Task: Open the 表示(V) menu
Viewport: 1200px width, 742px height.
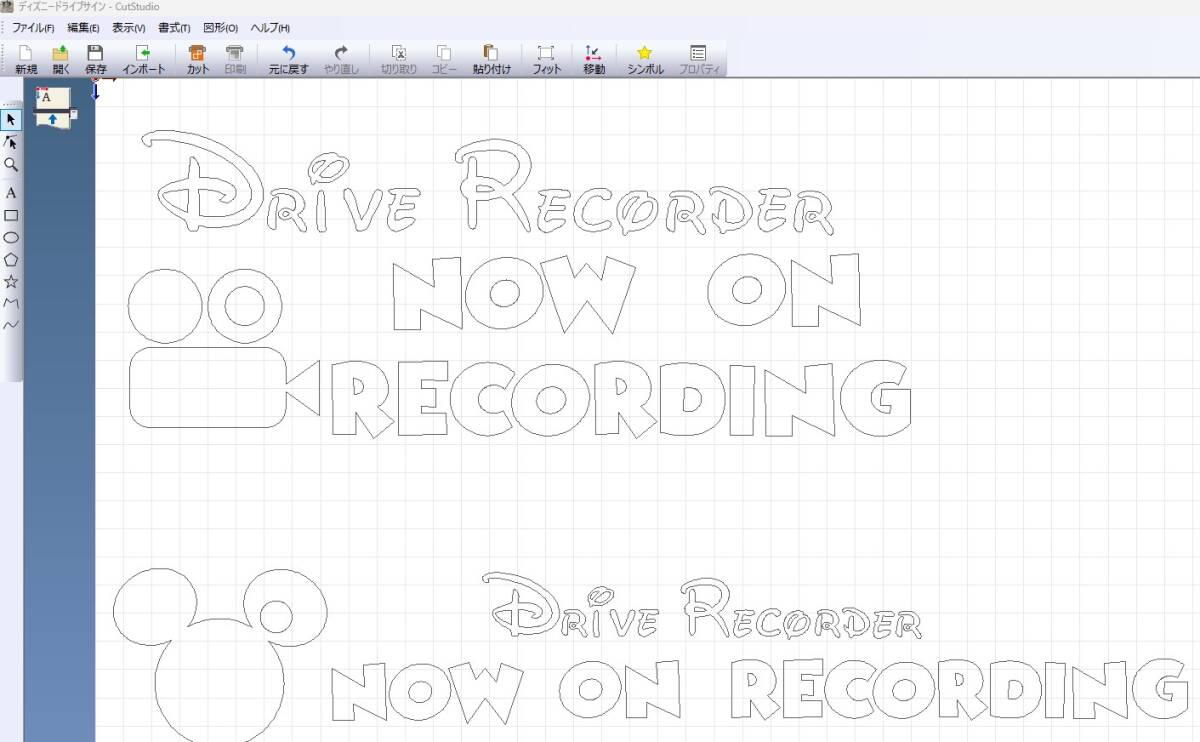Action: [x=129, y=28]
